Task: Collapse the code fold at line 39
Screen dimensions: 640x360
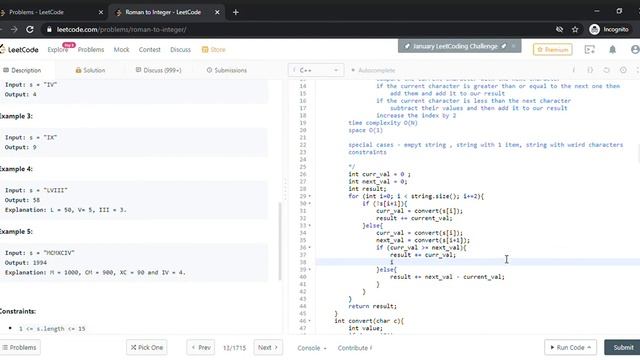Action: (310, 270)
